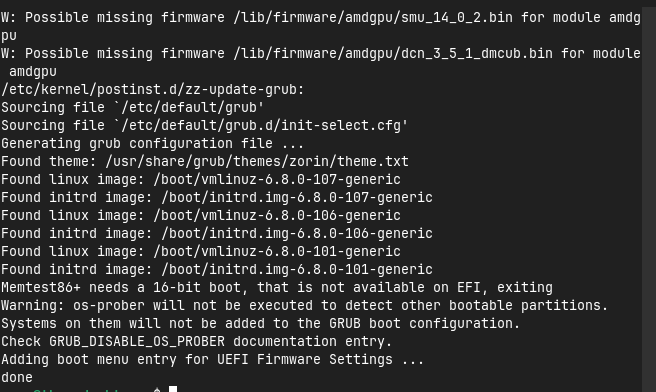Click 'Generating grub configuration file' line

(x=152, y=143)
